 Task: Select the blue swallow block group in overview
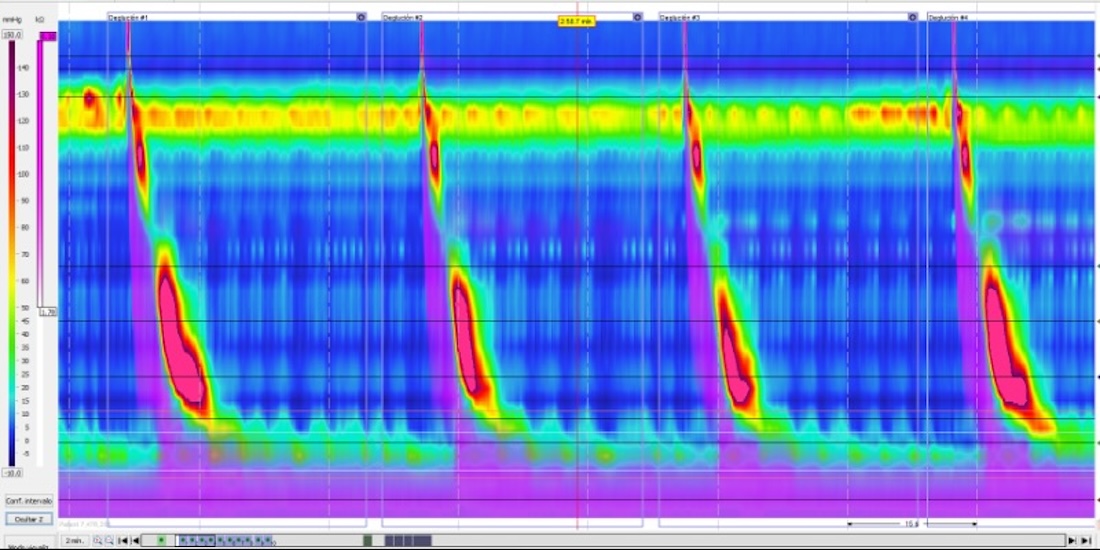(x=224, y=540)
